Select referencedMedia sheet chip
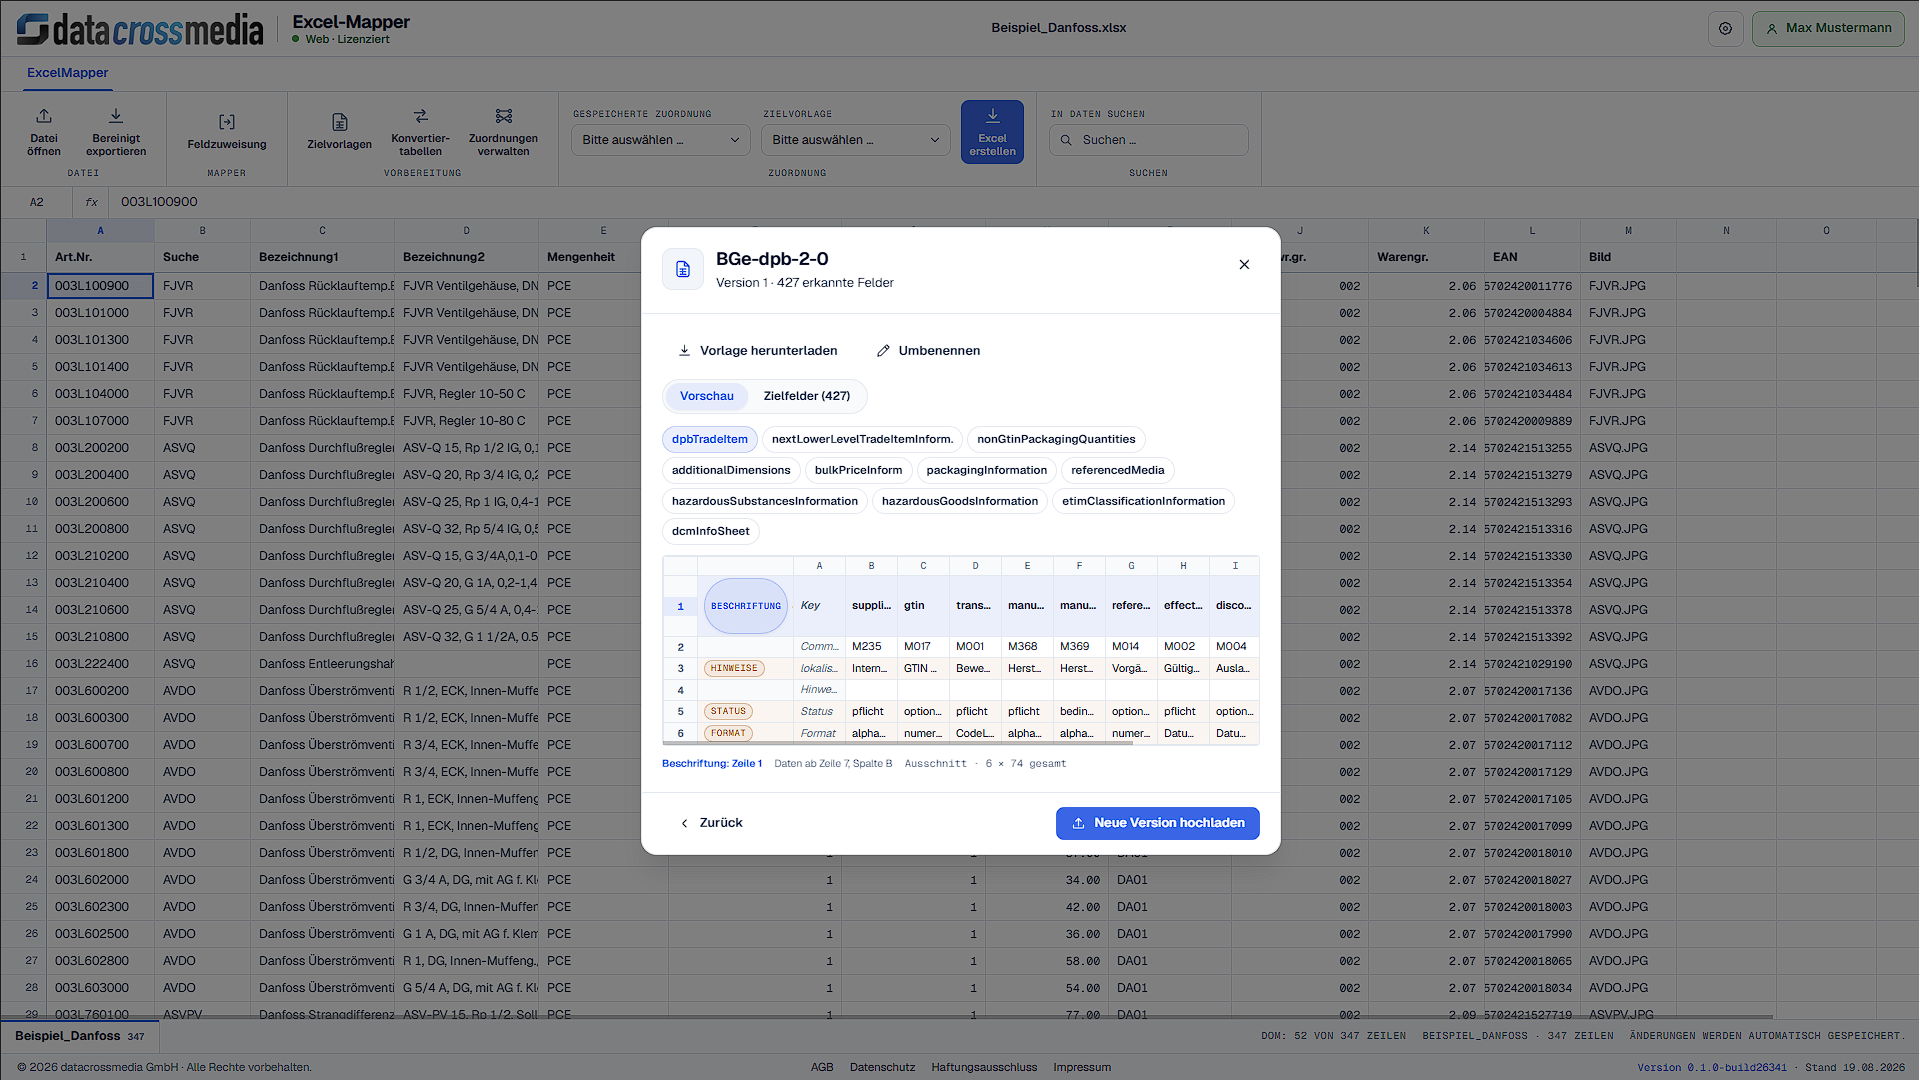This screenshot has width=1919, height=1080. [1118, 471]
